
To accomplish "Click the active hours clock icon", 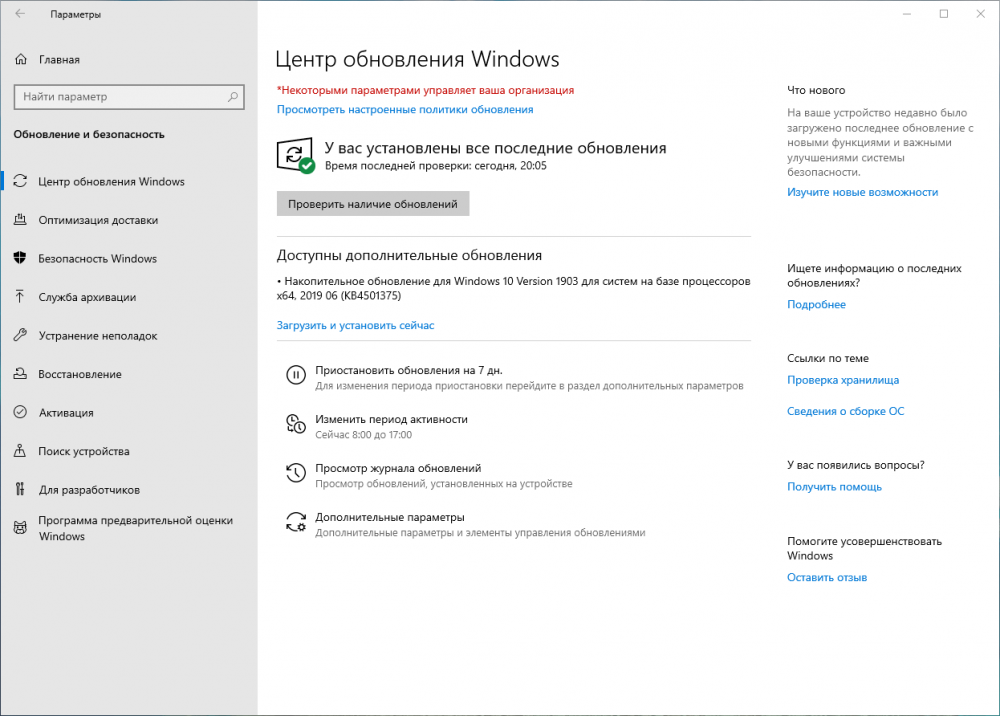I will 295,424.
